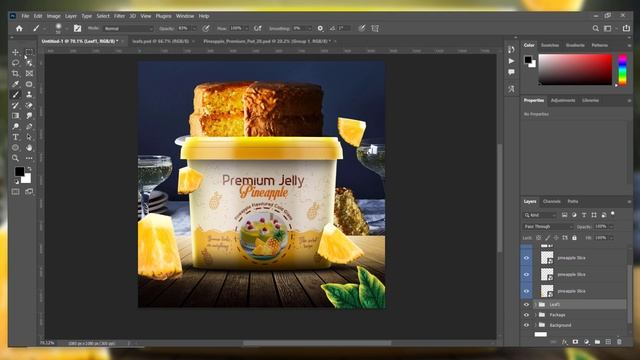640x360 pixels.
Task: Select the Rectangular Marquee tool
Action: (29, 52)
